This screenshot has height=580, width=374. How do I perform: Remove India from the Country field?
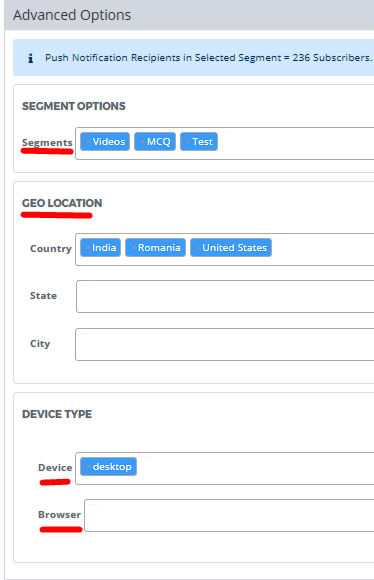tap(87, 248)
